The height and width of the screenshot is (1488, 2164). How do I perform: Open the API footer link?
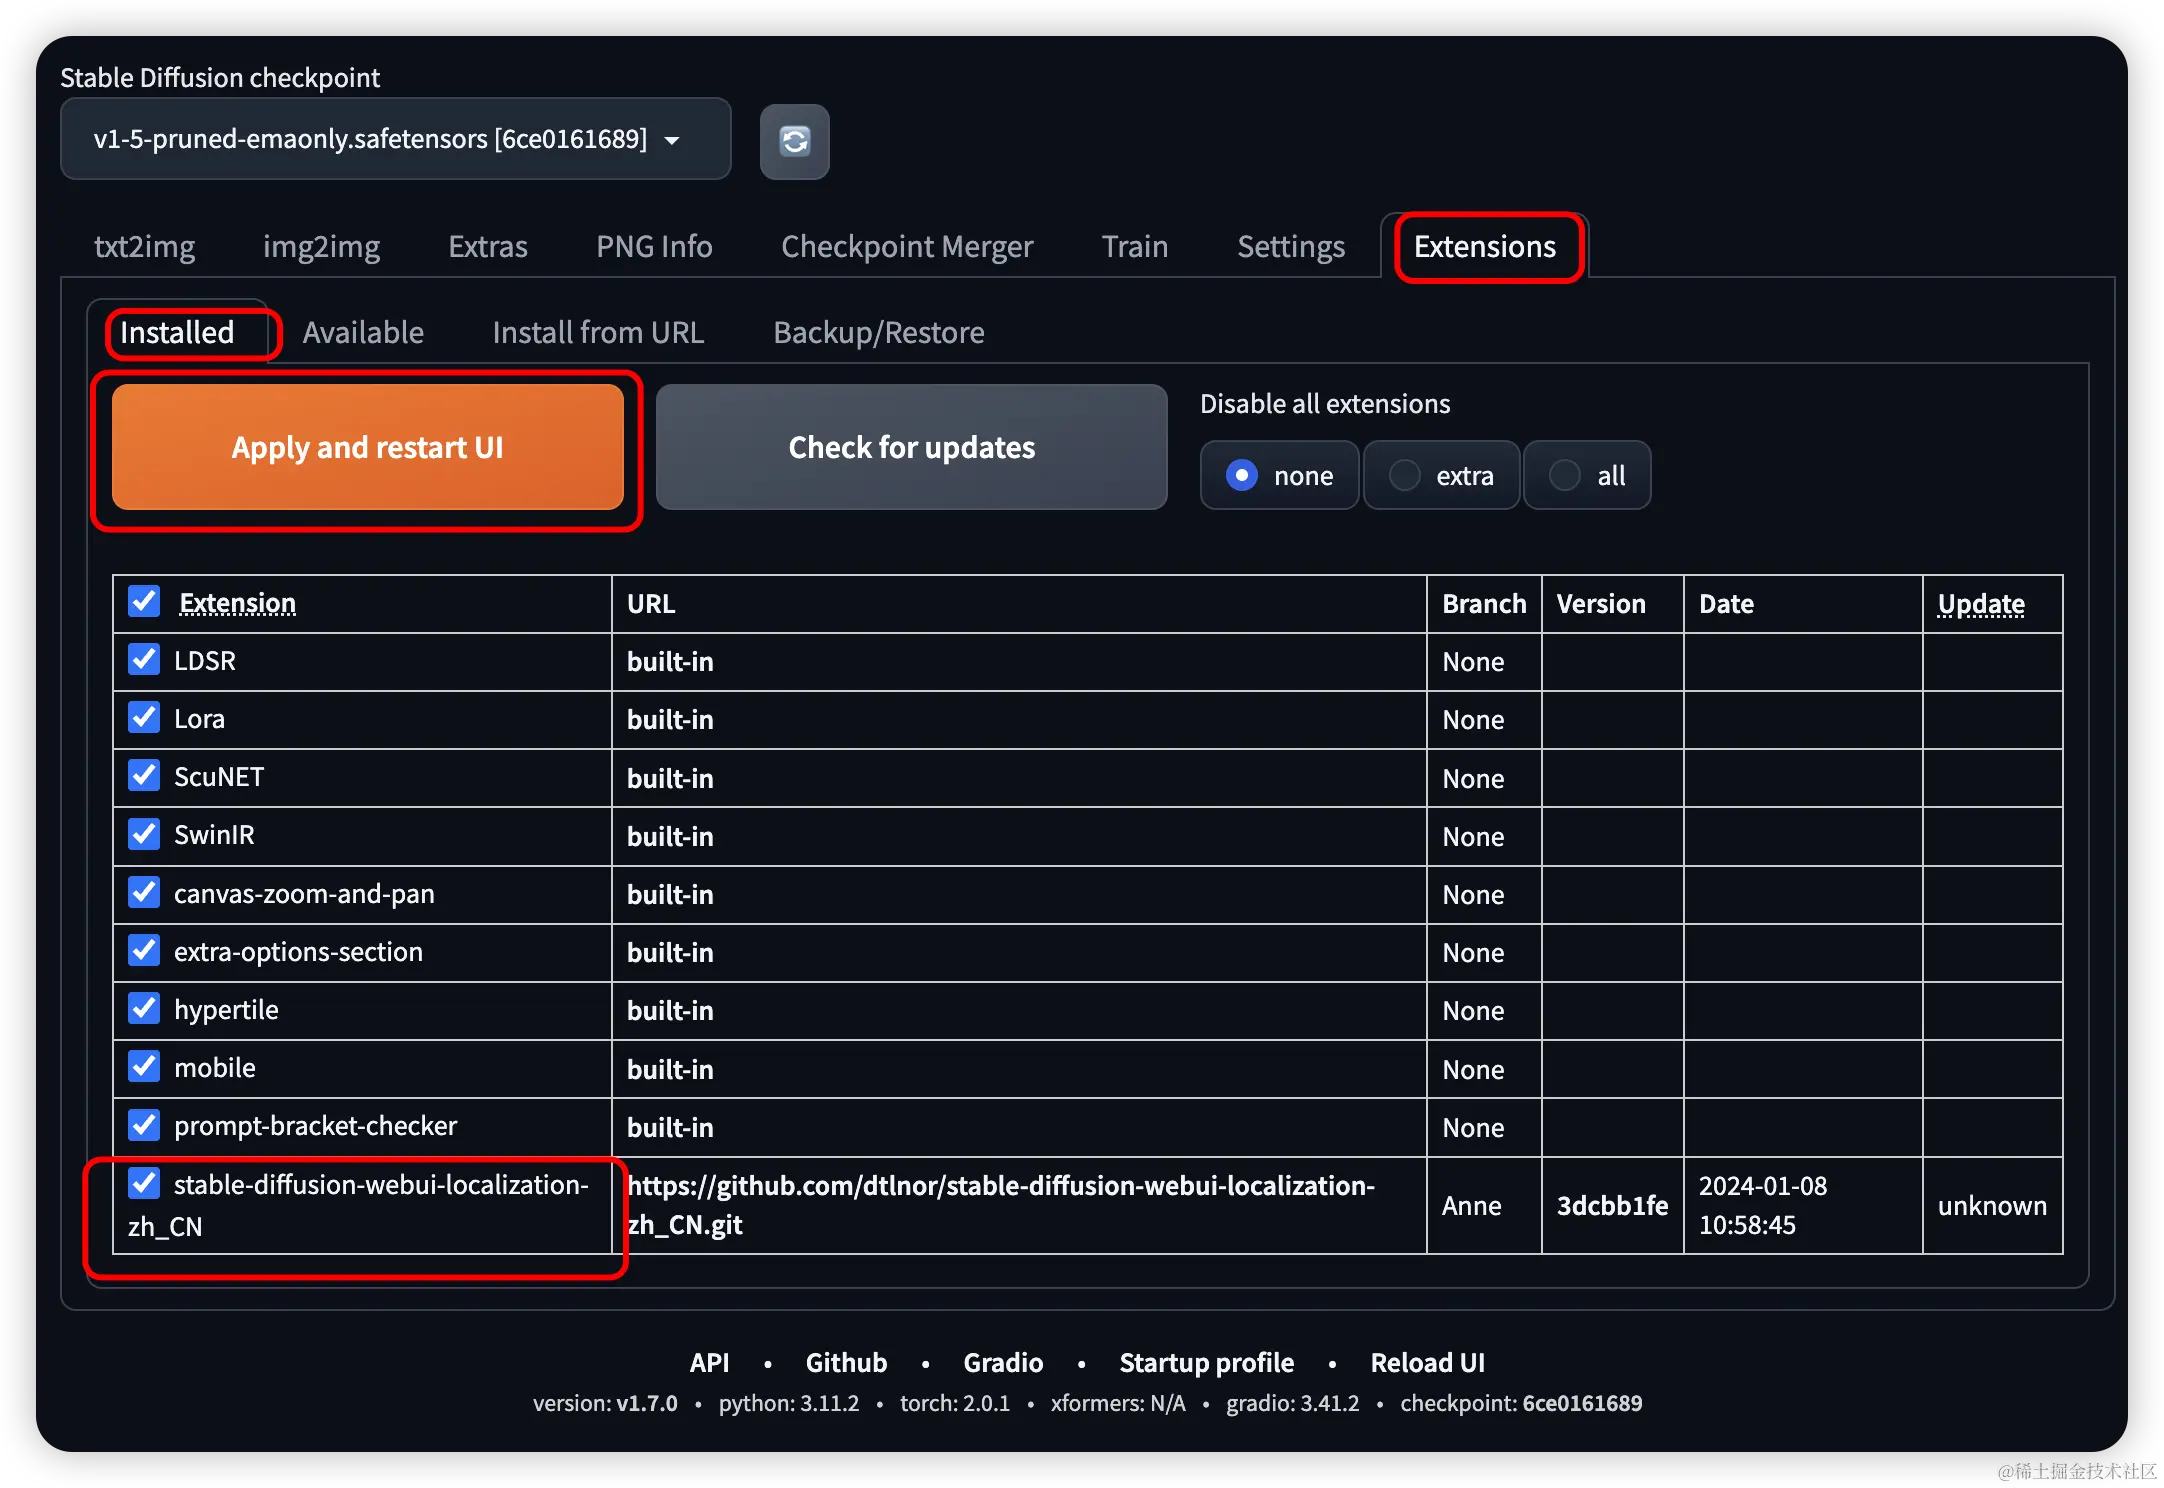coord(709,1362)
